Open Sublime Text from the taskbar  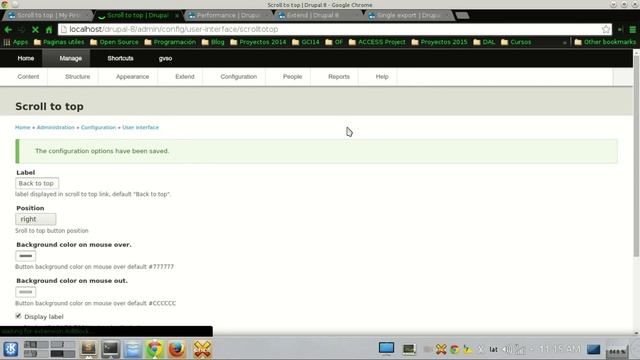89,349
